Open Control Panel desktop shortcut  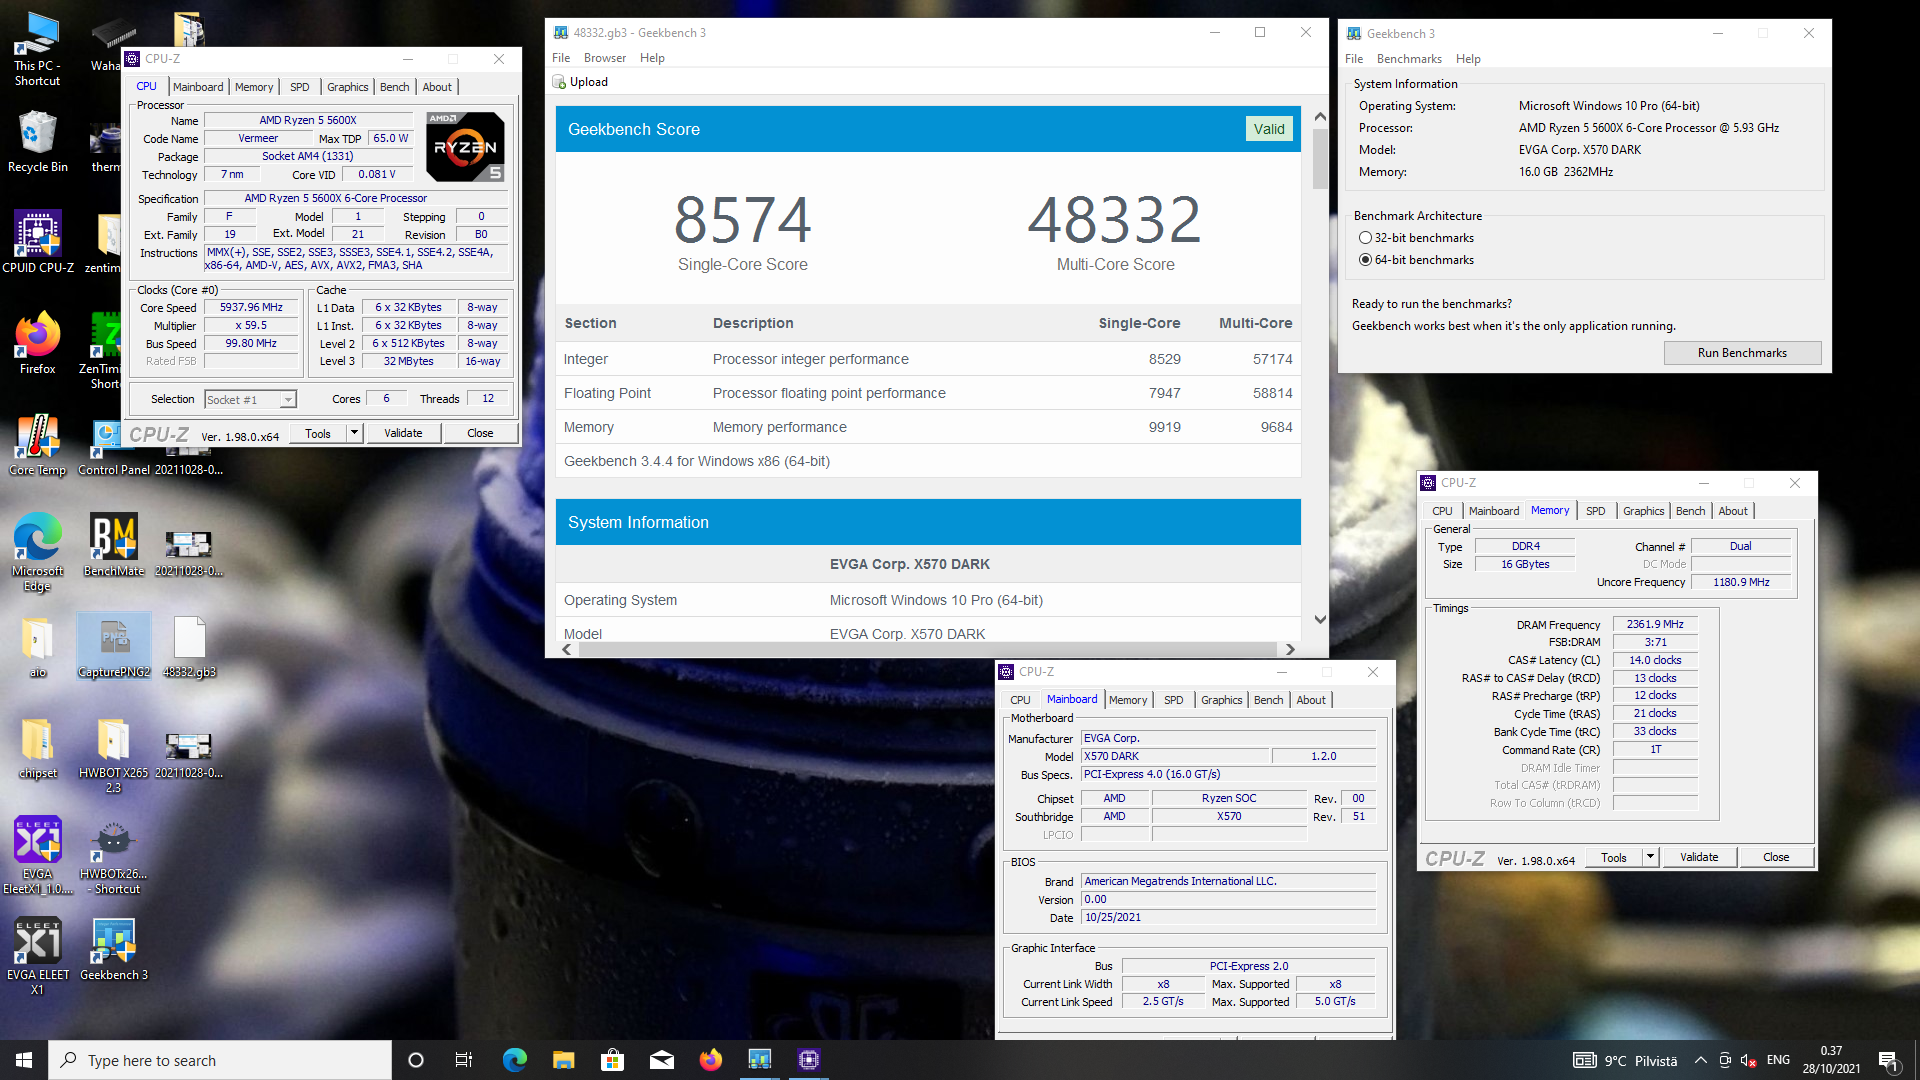pyautogui.click(x=113, y=445)
